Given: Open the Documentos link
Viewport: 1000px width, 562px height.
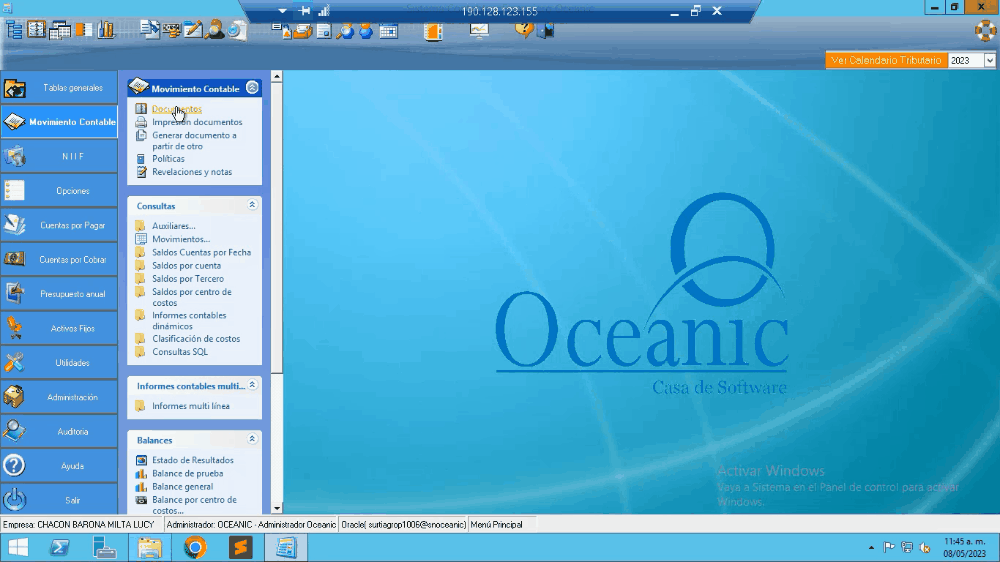Looking at the screenshot, I should 176,109.
